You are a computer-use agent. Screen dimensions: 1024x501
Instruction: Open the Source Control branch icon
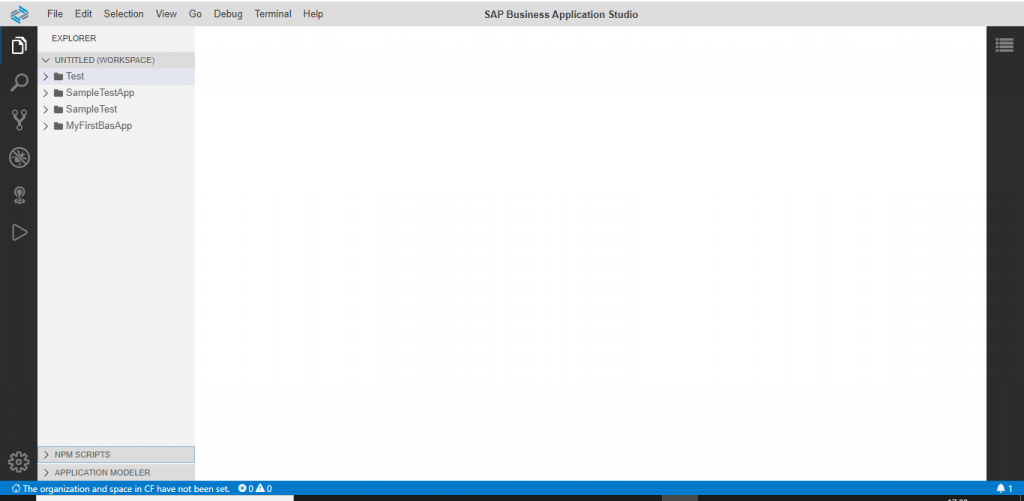(x=19, y=120)
